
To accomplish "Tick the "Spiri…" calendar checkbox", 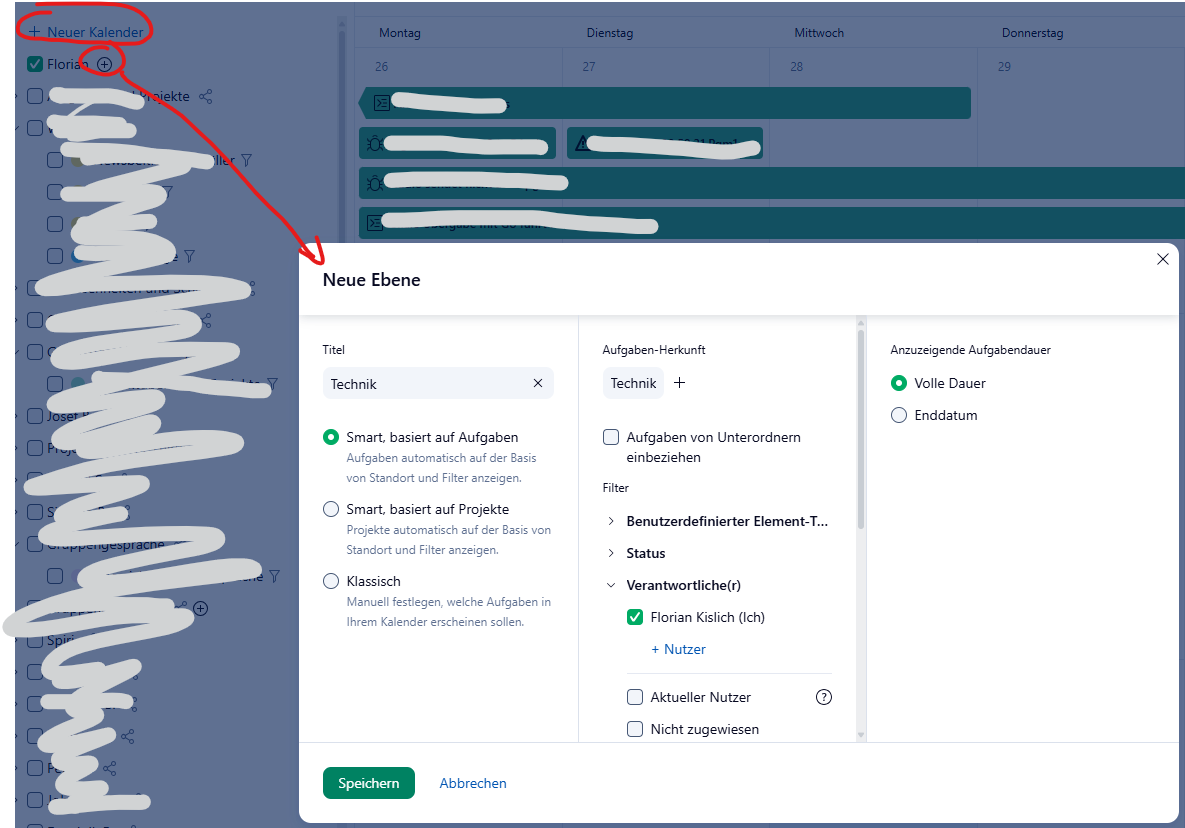I will click(x=35, y=640).
